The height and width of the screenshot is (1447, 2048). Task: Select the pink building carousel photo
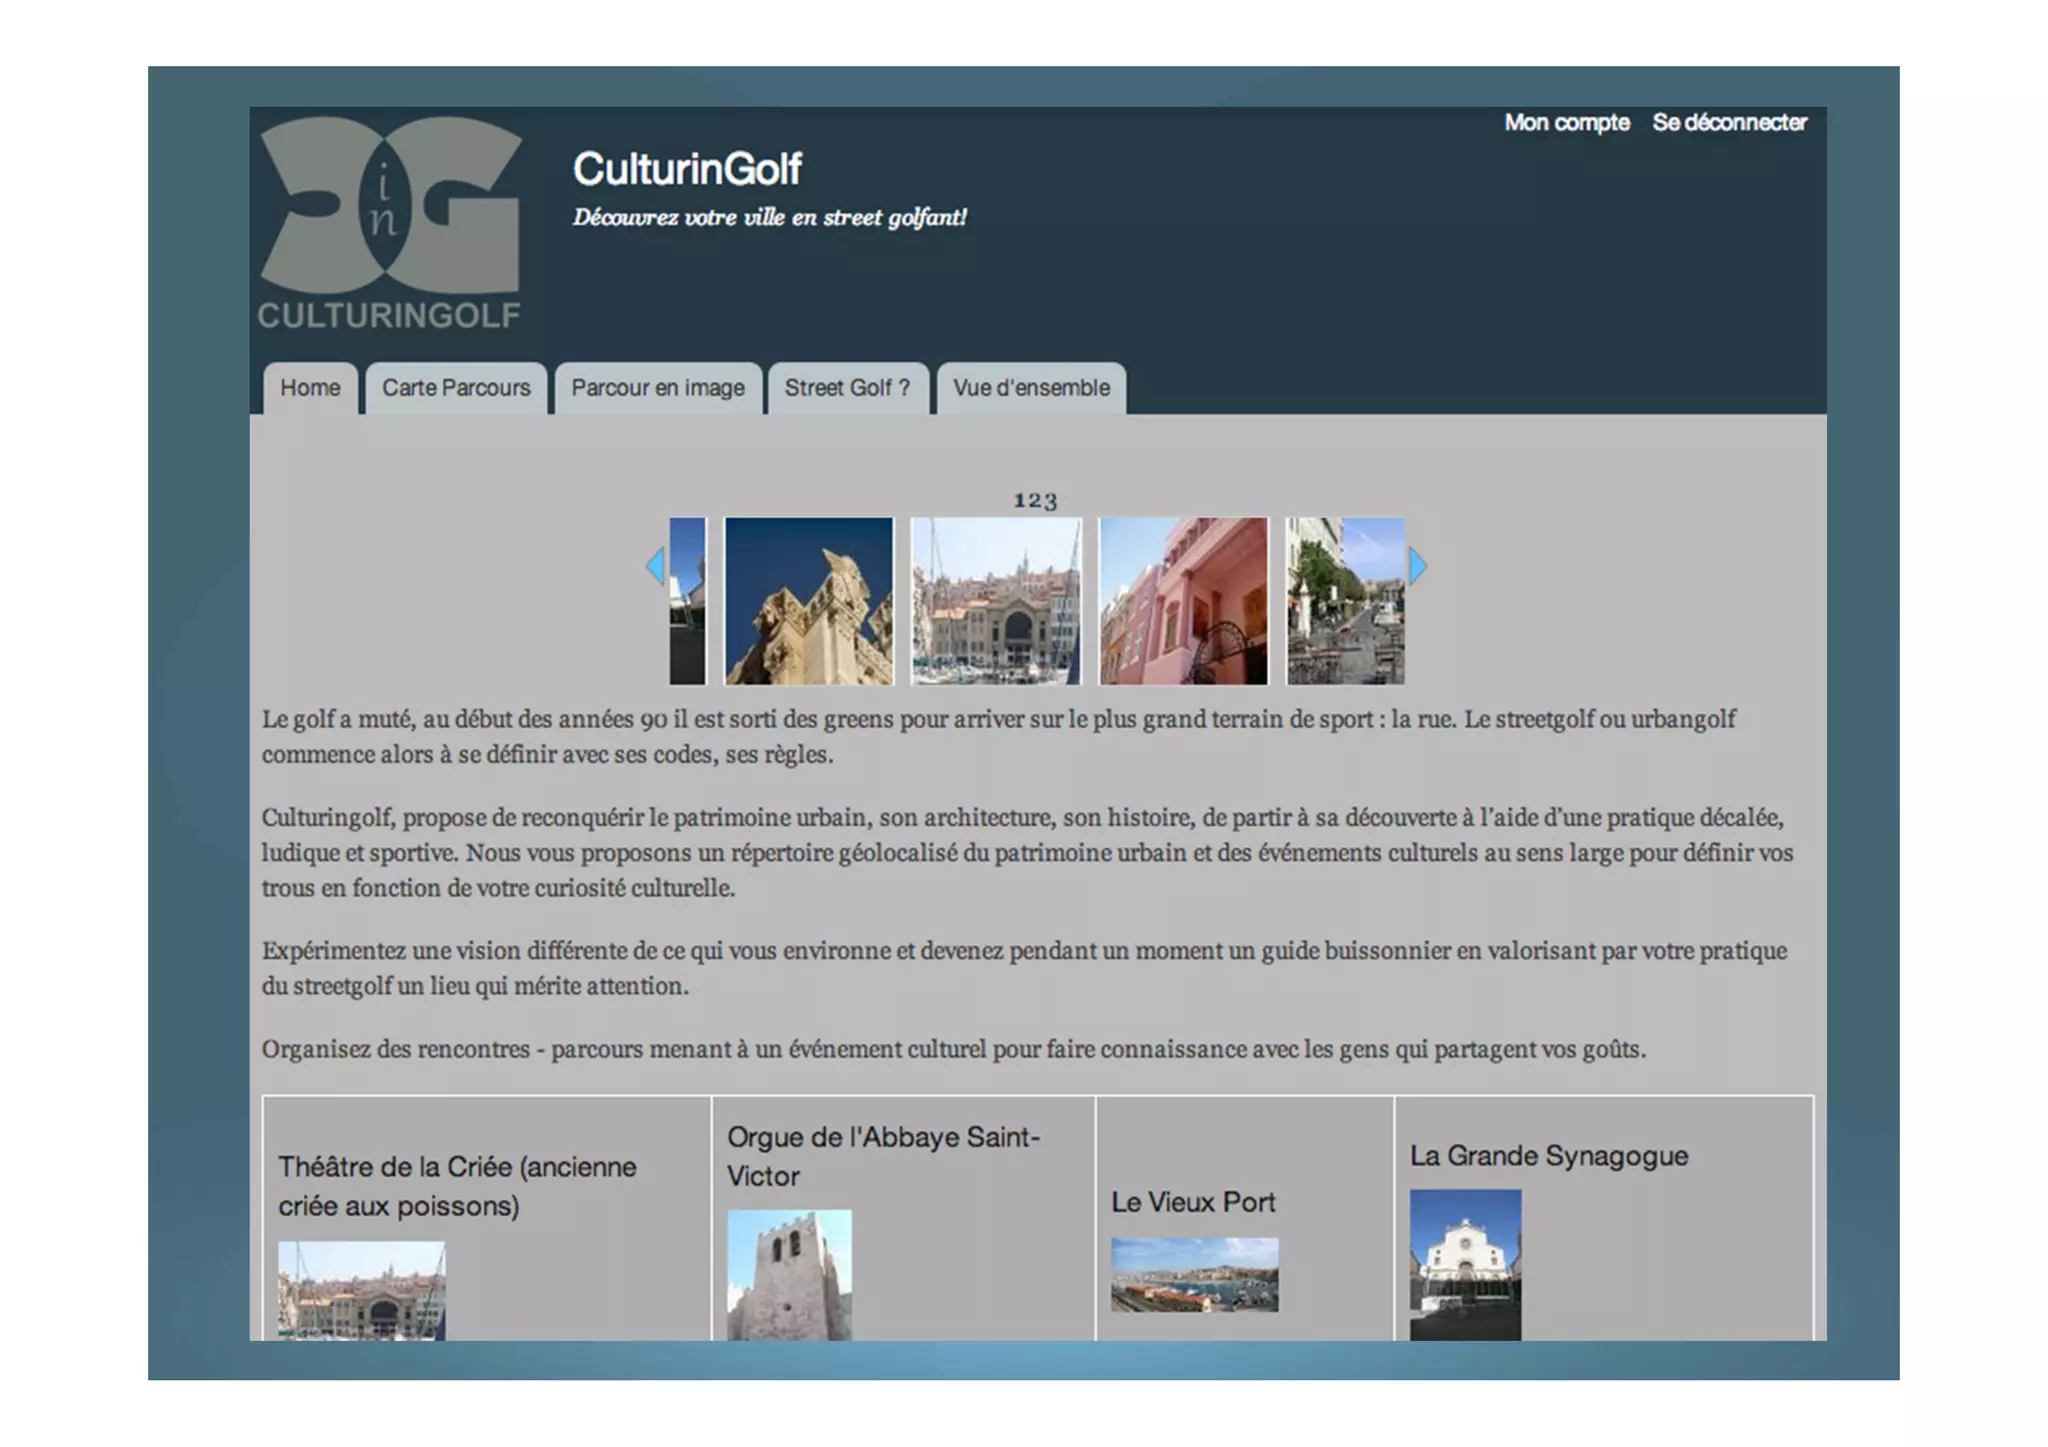[1183, 601]
